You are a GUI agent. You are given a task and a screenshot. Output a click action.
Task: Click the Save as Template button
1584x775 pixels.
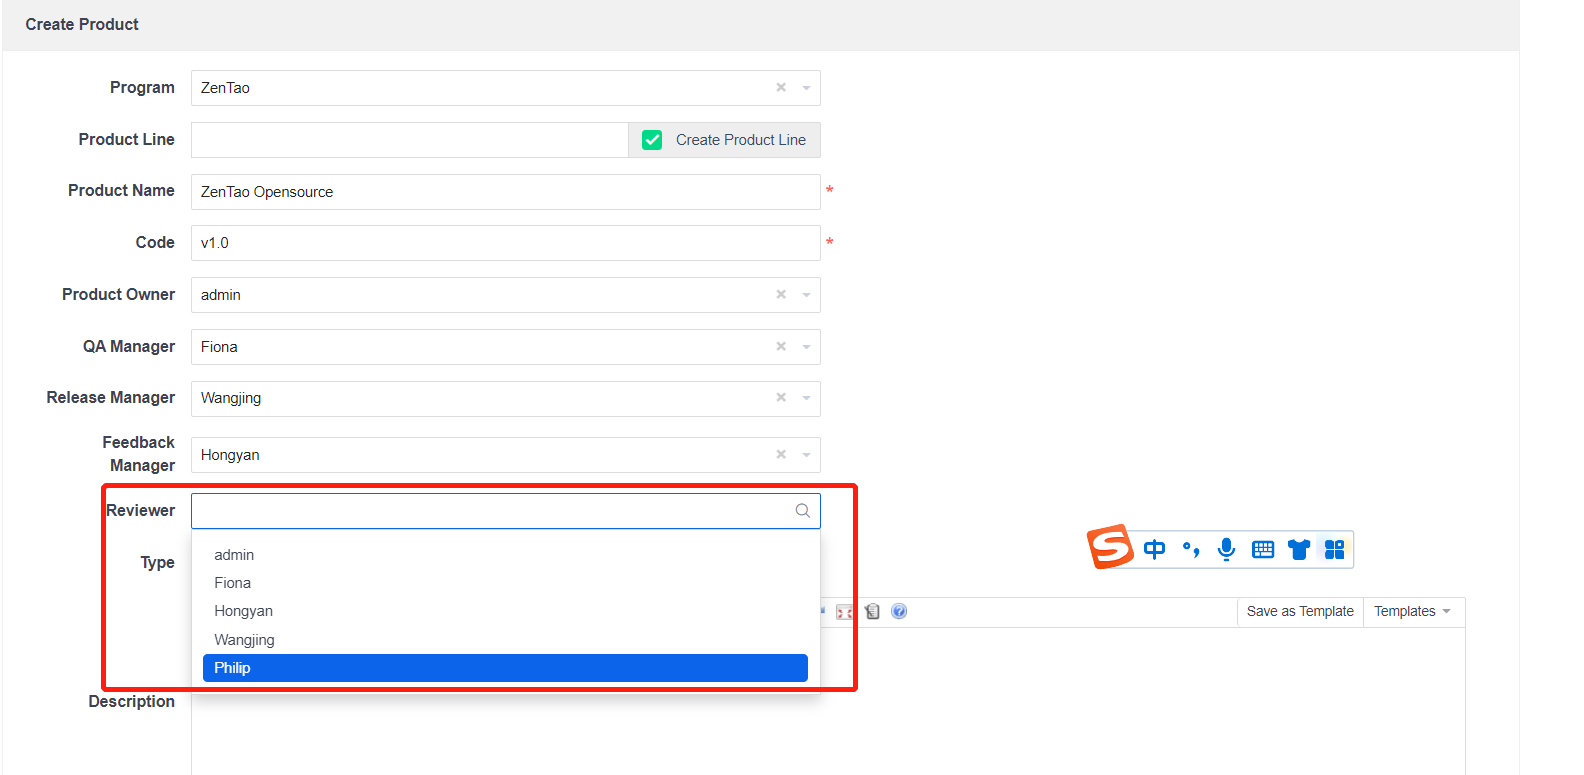click(x=1300, y=611)
